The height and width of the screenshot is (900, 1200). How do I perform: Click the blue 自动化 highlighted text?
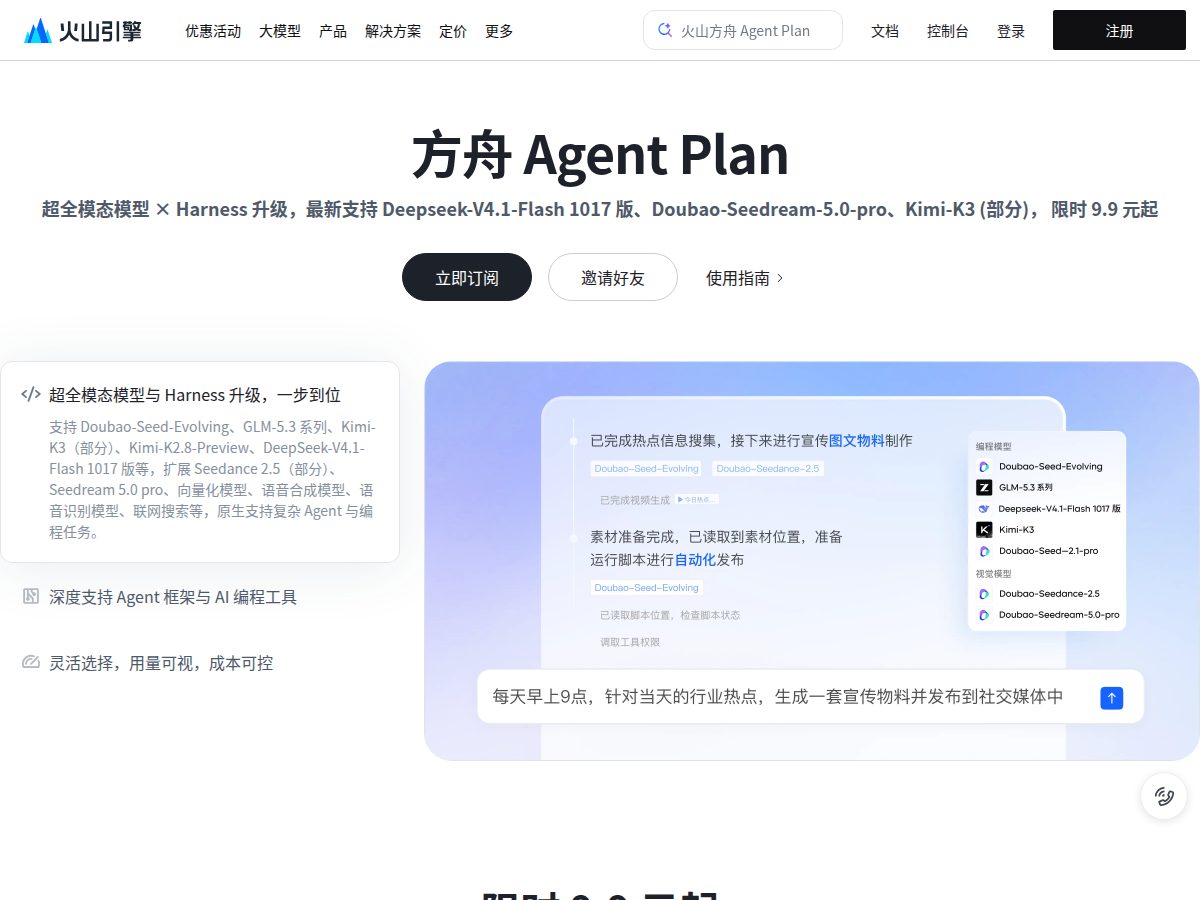(695, 560)
